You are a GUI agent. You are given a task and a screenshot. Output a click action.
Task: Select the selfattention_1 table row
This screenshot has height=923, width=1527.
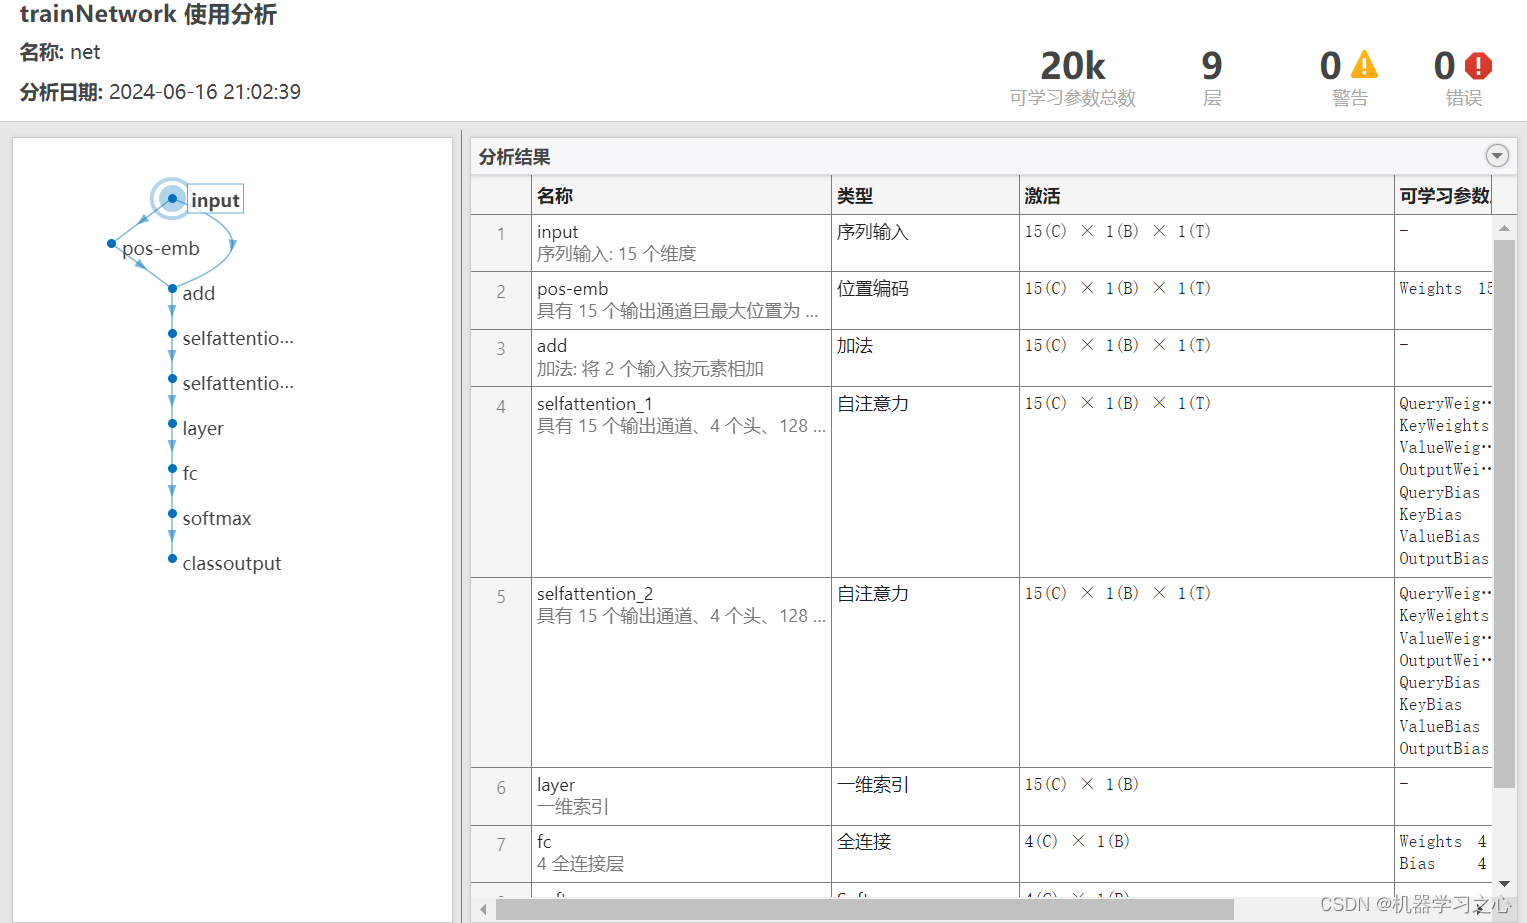coord(982,482)
